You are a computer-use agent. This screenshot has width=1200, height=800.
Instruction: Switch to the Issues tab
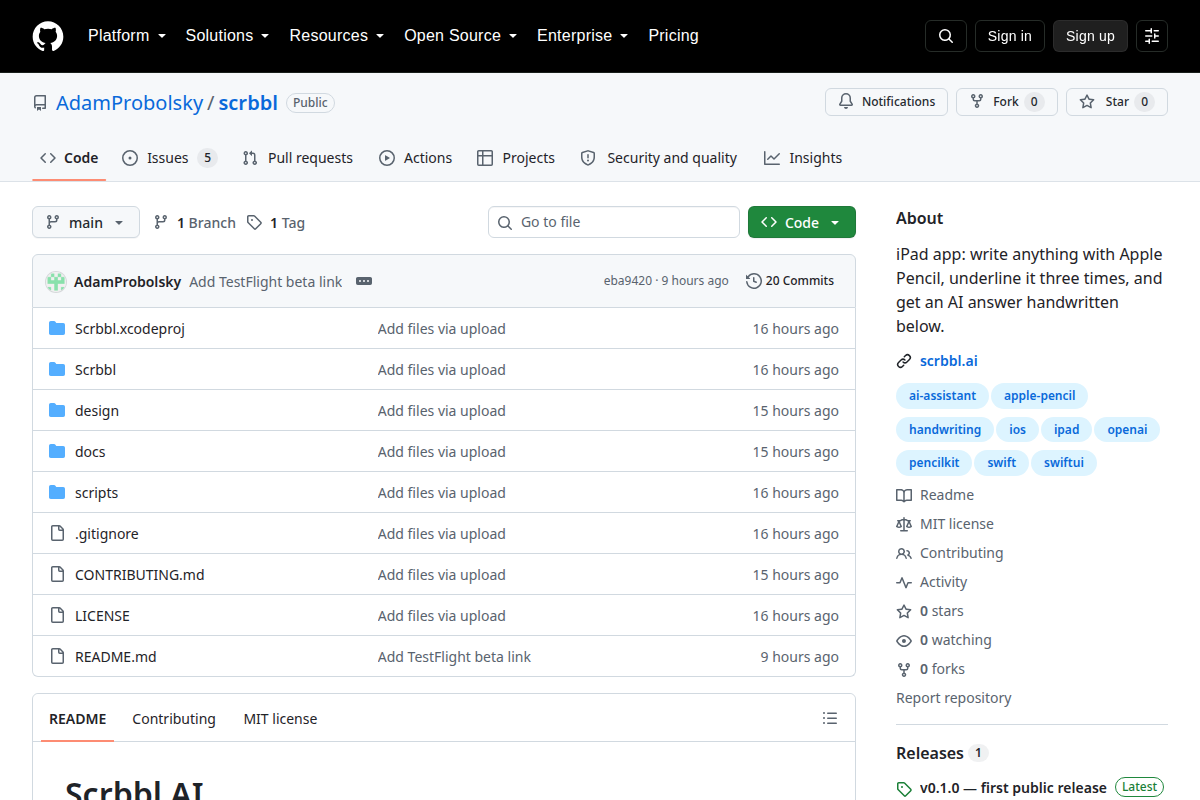point(169,158)
